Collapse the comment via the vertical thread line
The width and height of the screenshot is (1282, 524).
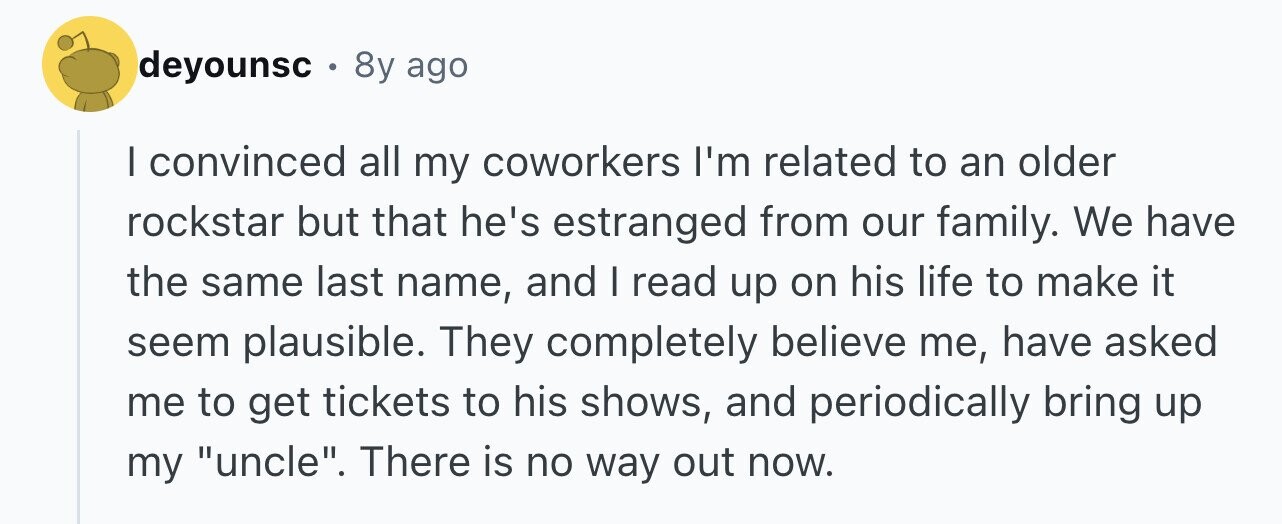pyautogui.click(x=79, y=326)
